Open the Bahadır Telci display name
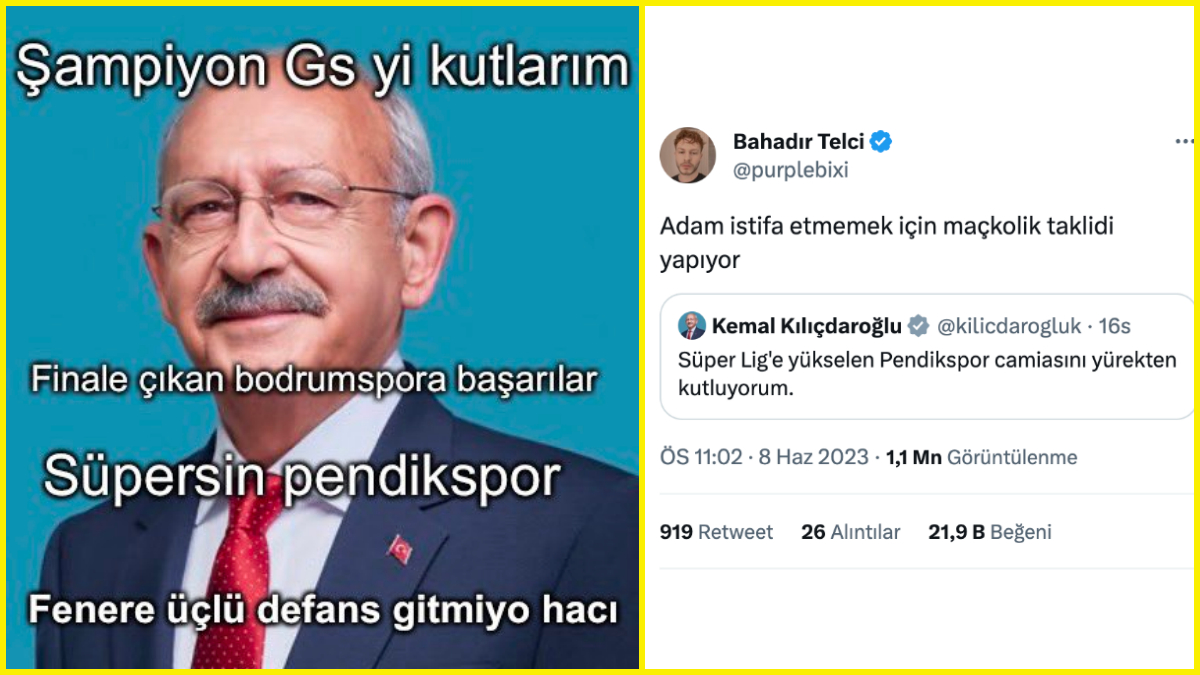 pyautogui.click(x=798, y=142)
